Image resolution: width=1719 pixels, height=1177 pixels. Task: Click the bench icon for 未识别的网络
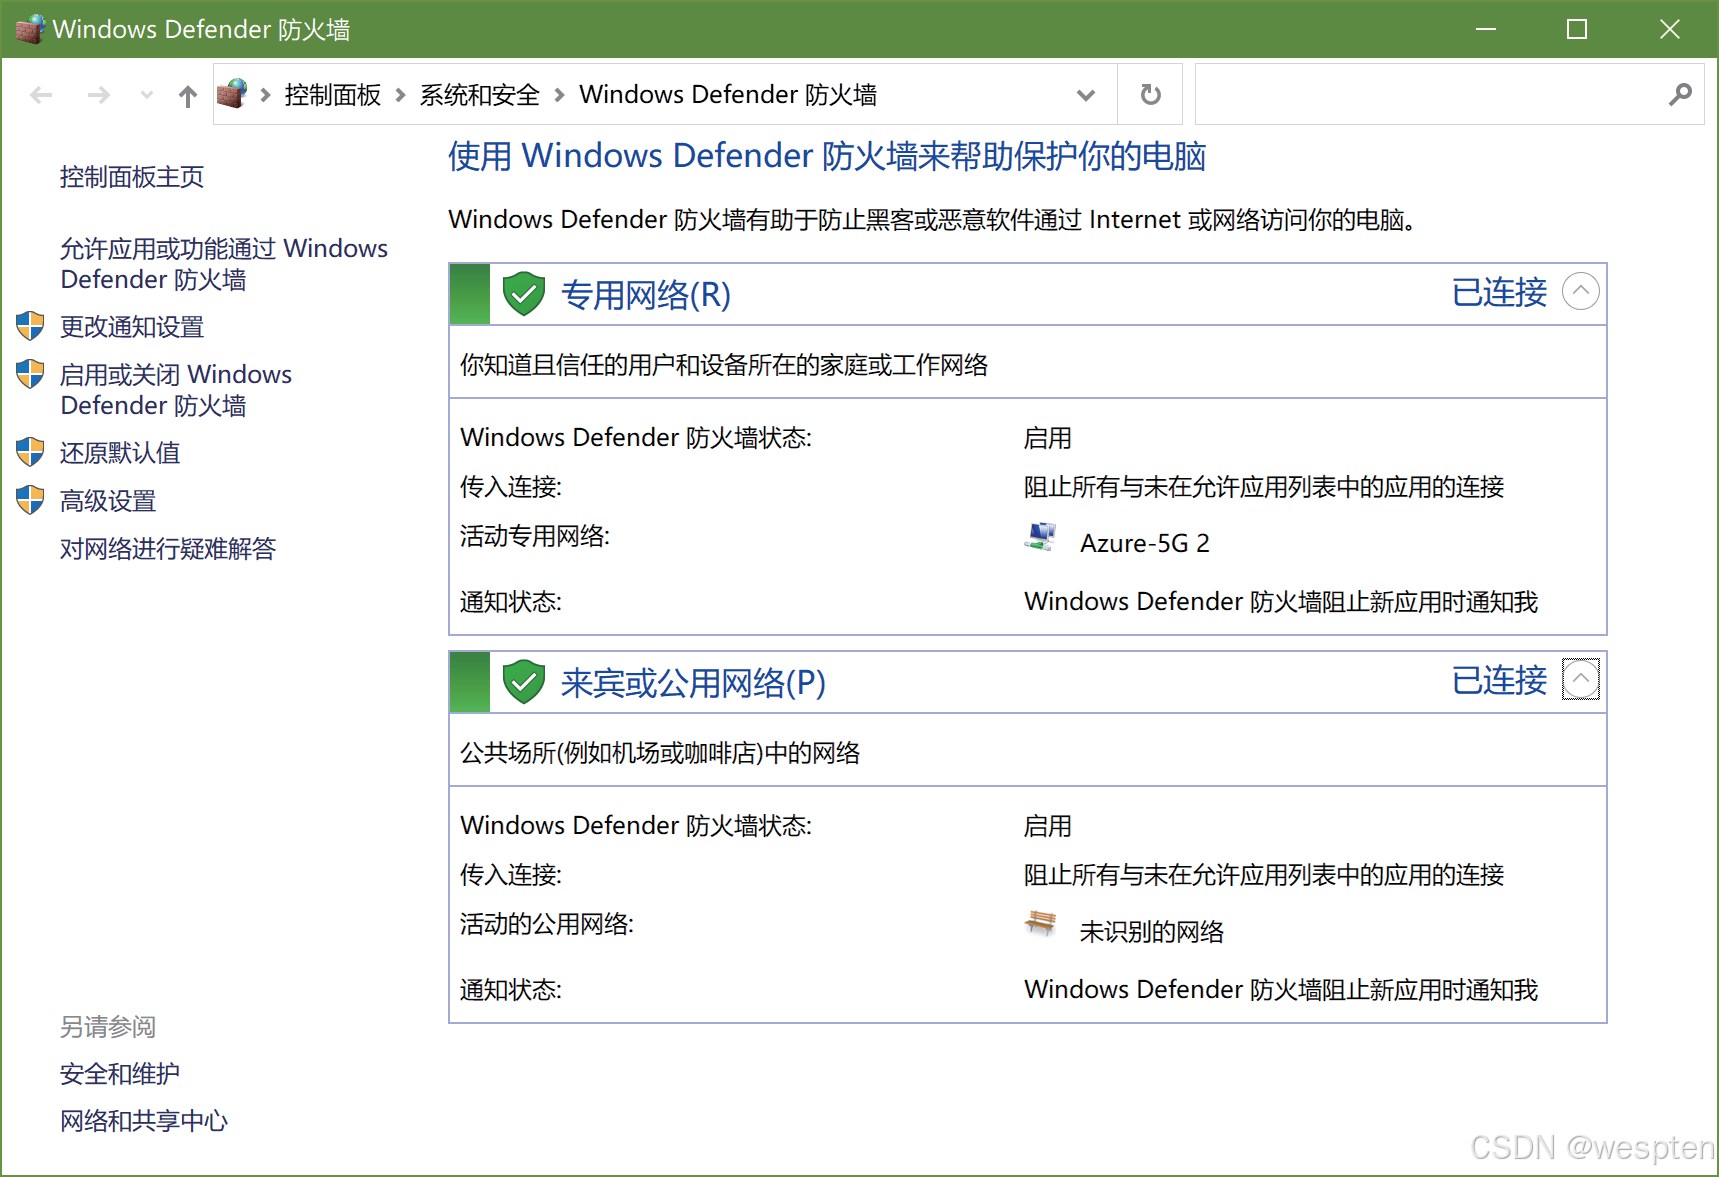click(1041, 924)
